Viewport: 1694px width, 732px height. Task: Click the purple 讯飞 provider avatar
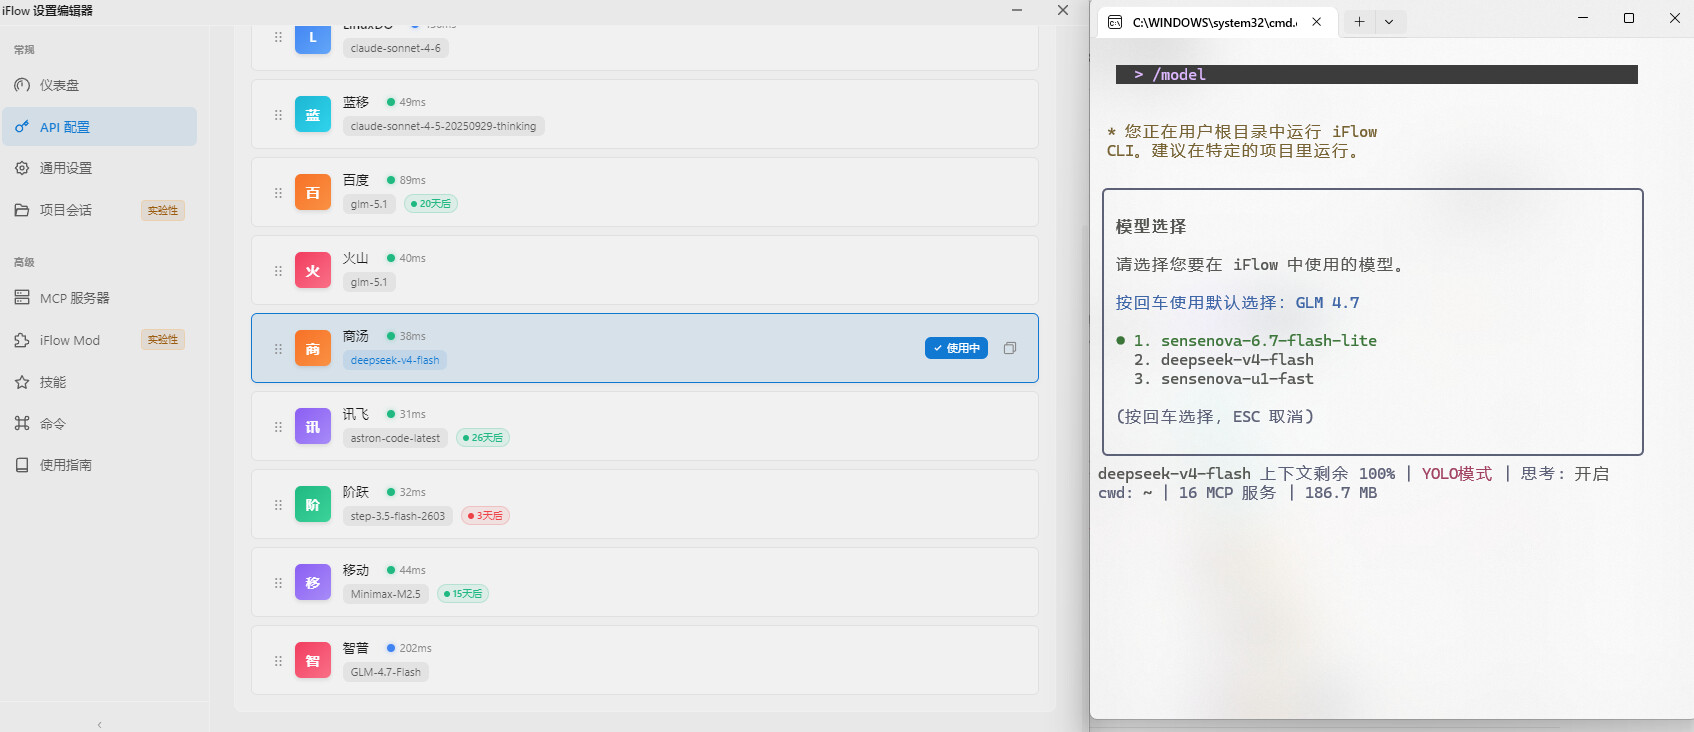[x=313, y=427]
